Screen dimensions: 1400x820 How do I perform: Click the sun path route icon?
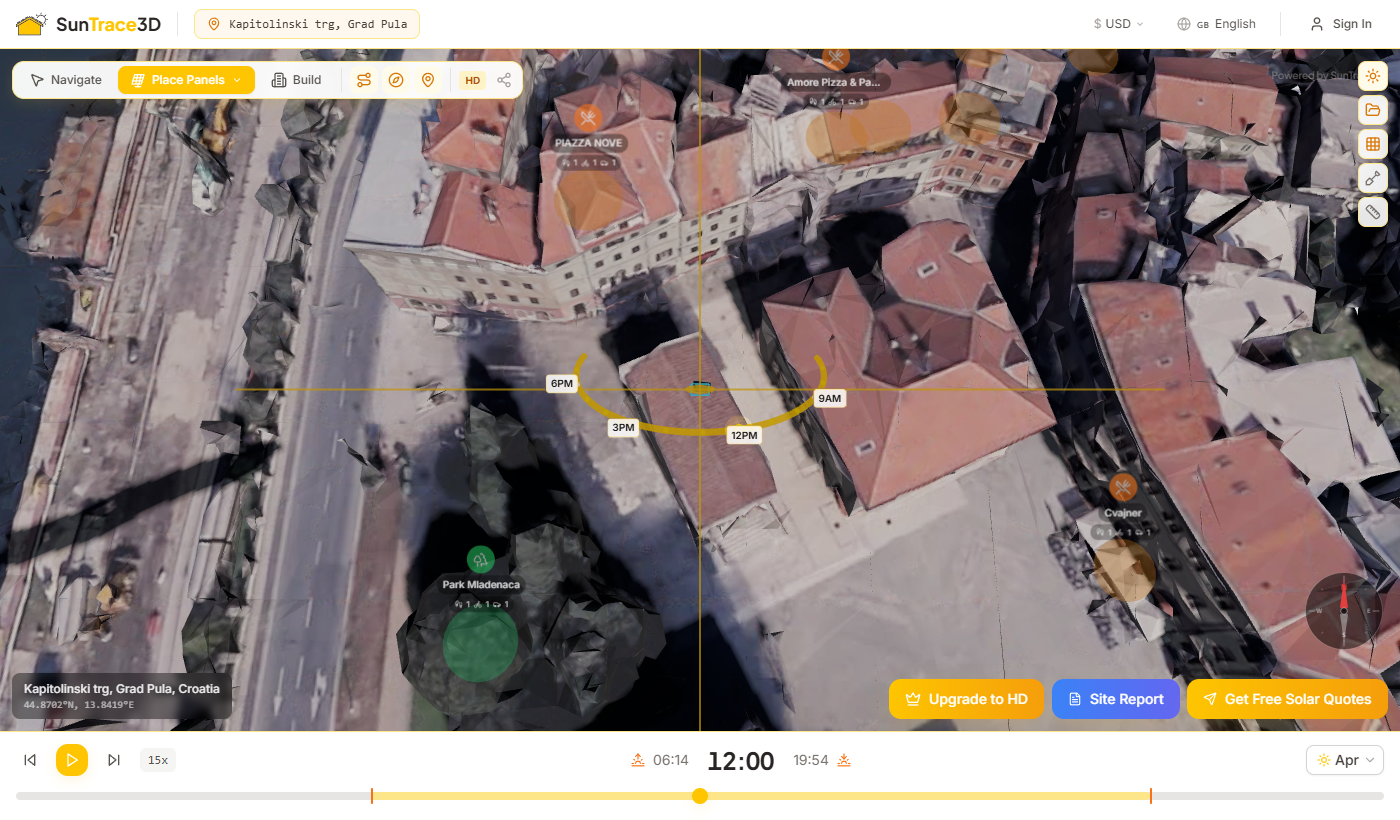click(x=364, y=80)
